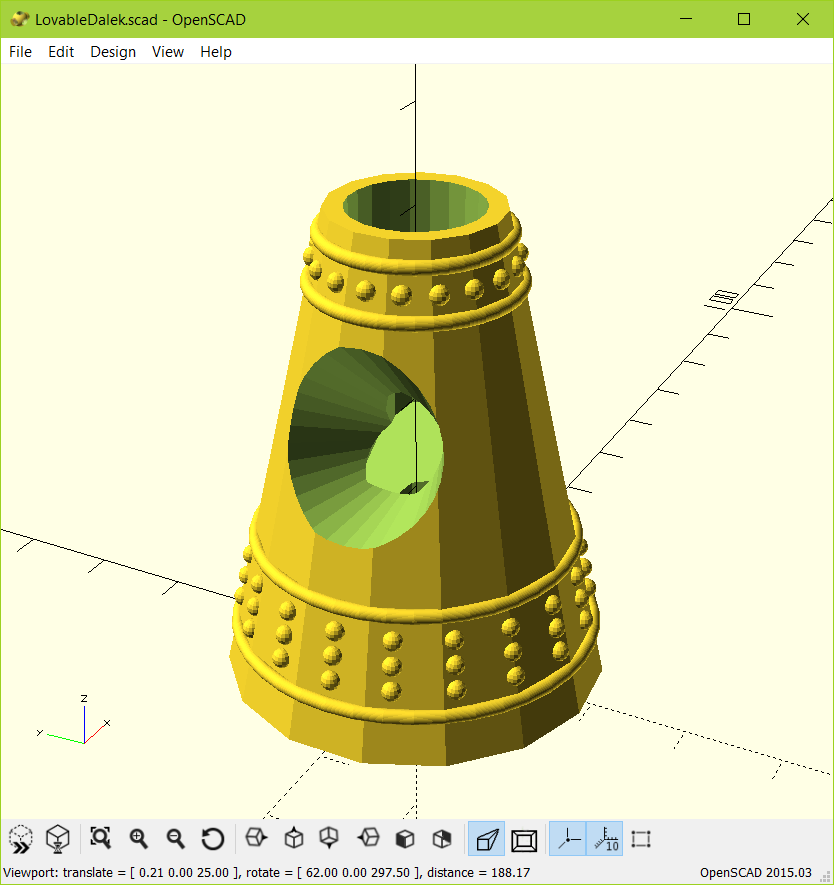Render the model fully
The width and height of the screenshot is (834, 885).
(57, 839)
